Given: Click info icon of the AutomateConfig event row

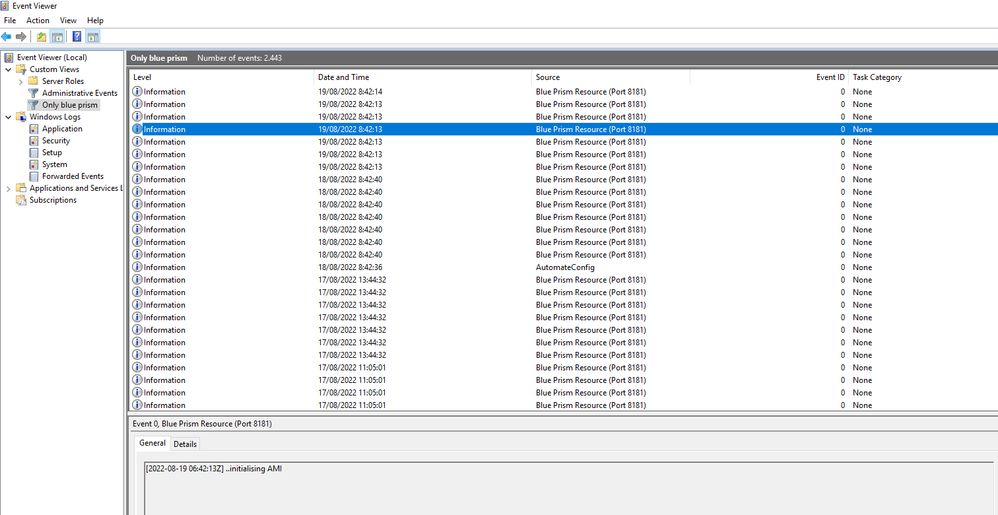Looking at the screenshot, I should tap(137, 267).
